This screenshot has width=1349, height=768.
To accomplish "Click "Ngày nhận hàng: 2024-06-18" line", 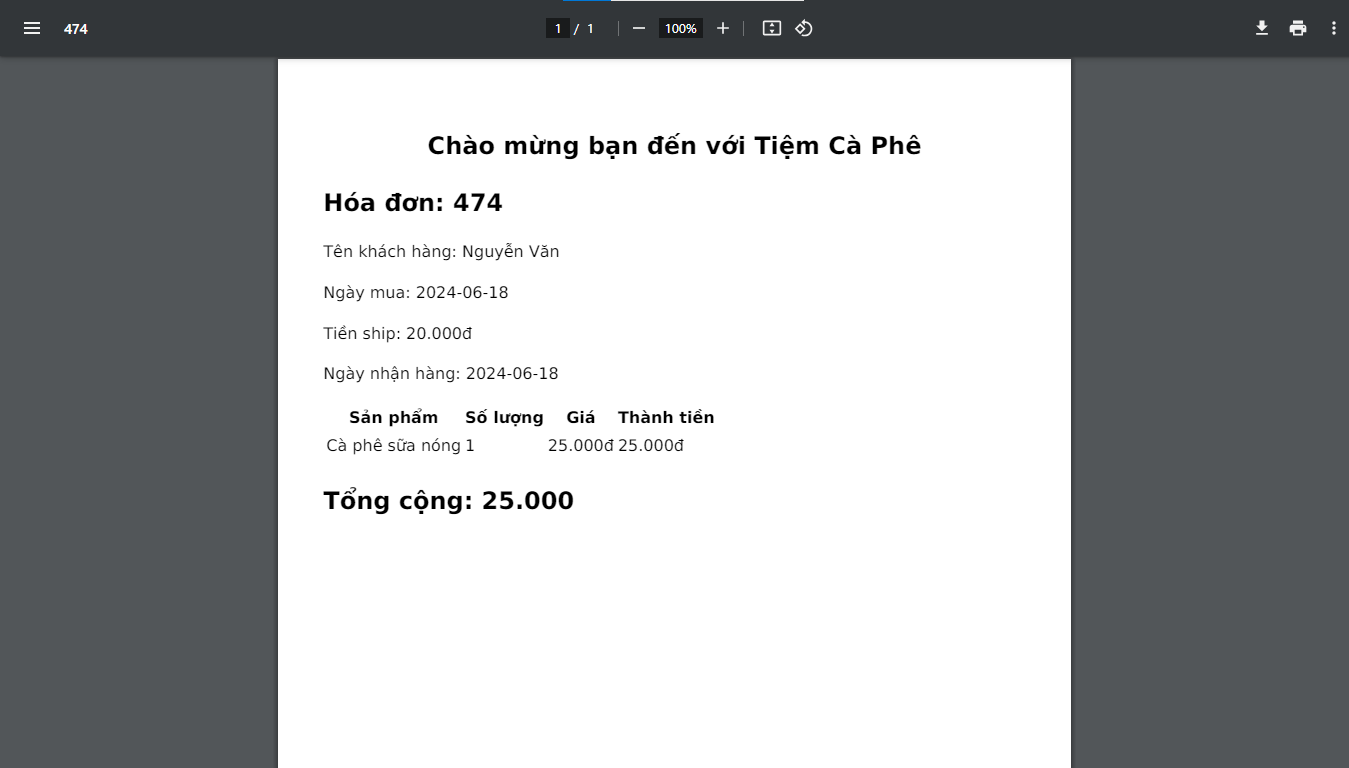I will [441, 374].
